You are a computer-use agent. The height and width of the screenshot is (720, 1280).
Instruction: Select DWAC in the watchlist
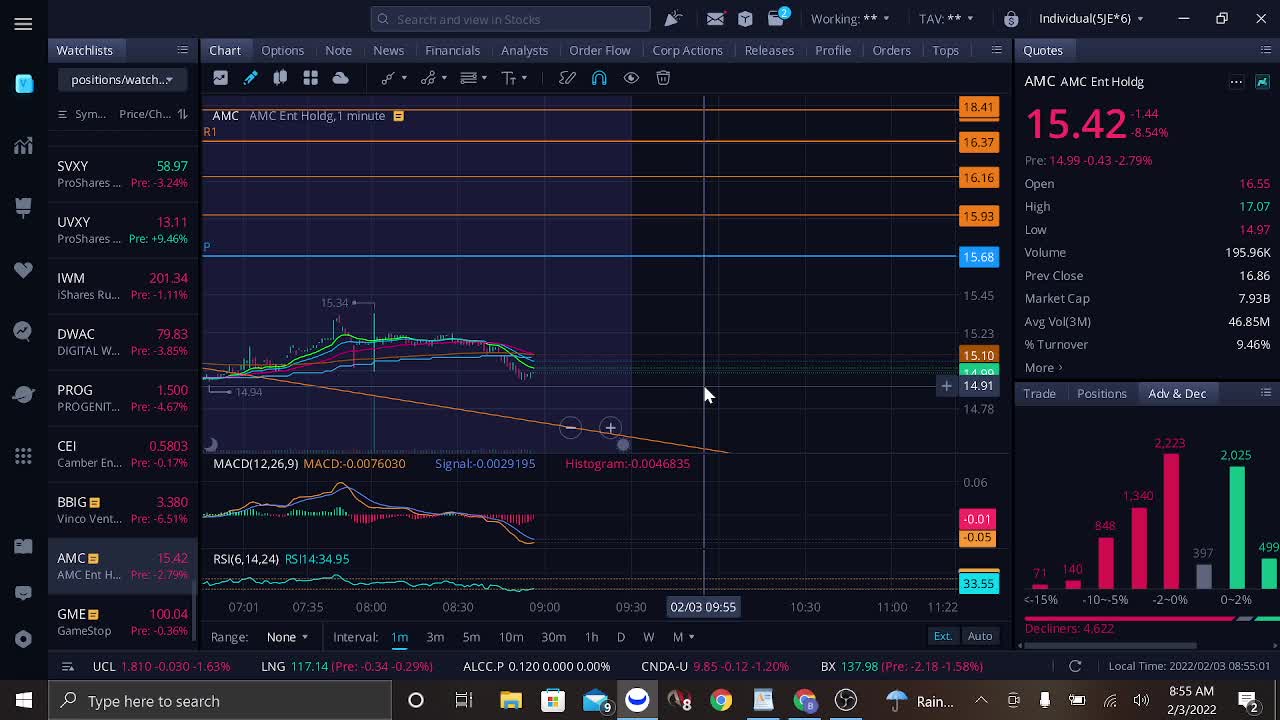point(122,342)
